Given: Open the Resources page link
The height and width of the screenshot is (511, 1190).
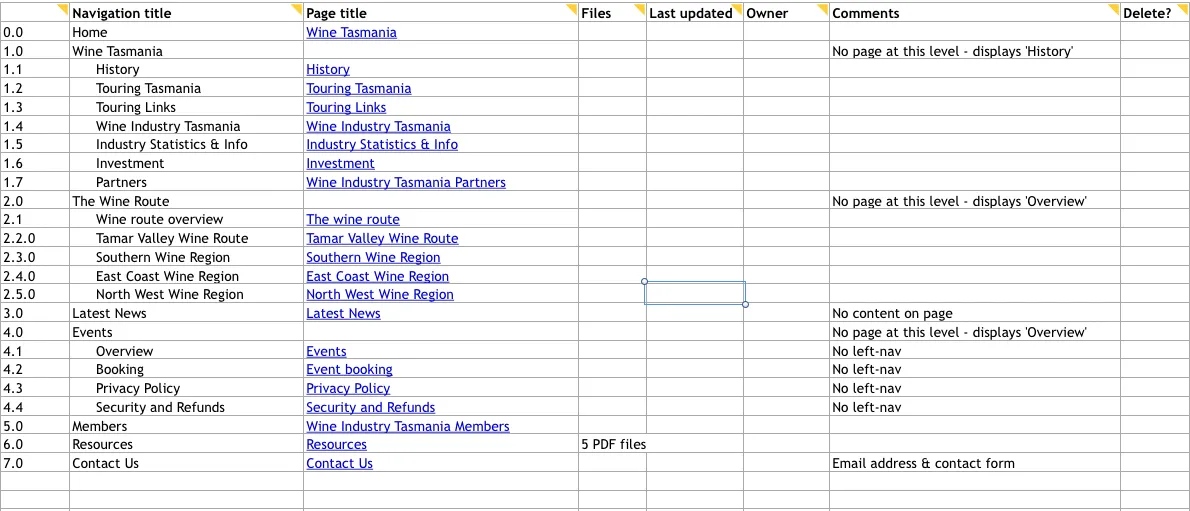Looking at the screenshot, I should pos(336,445).
